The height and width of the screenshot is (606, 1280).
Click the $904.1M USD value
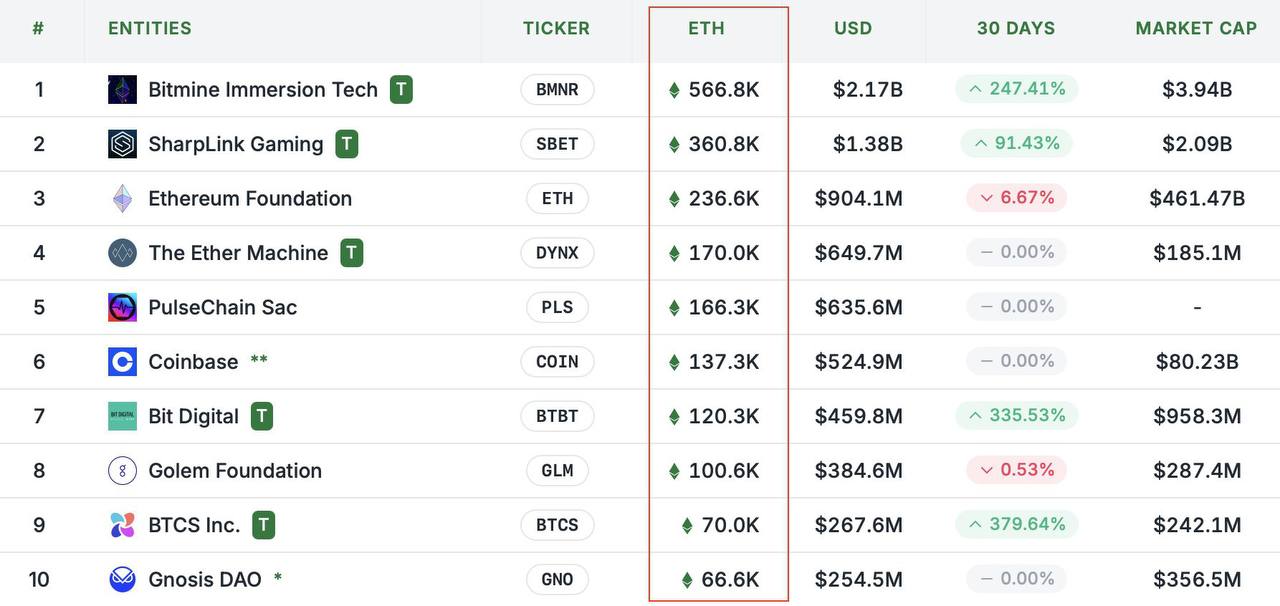859,198
